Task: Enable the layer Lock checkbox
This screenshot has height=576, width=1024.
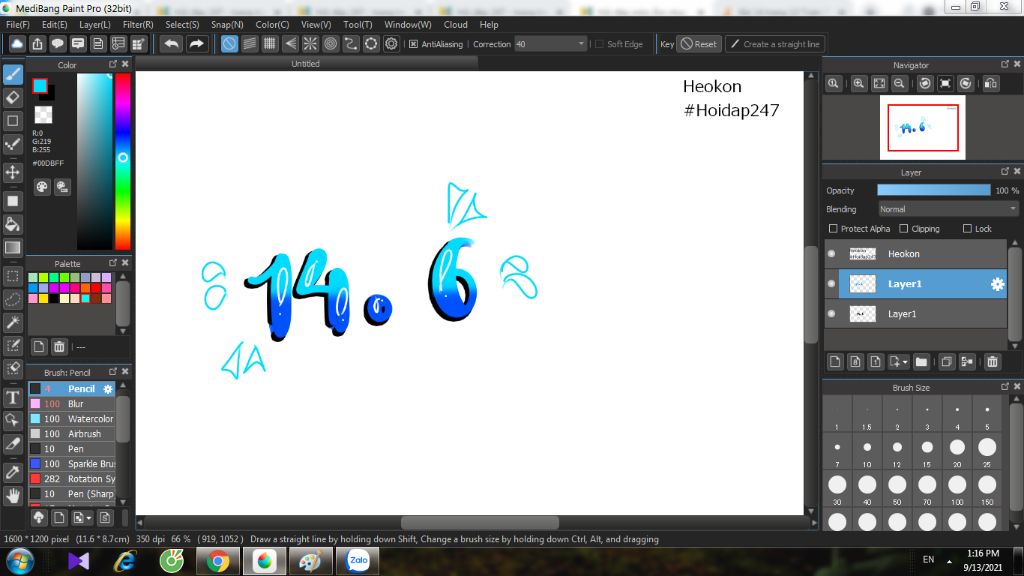Action: pos(967,229)
